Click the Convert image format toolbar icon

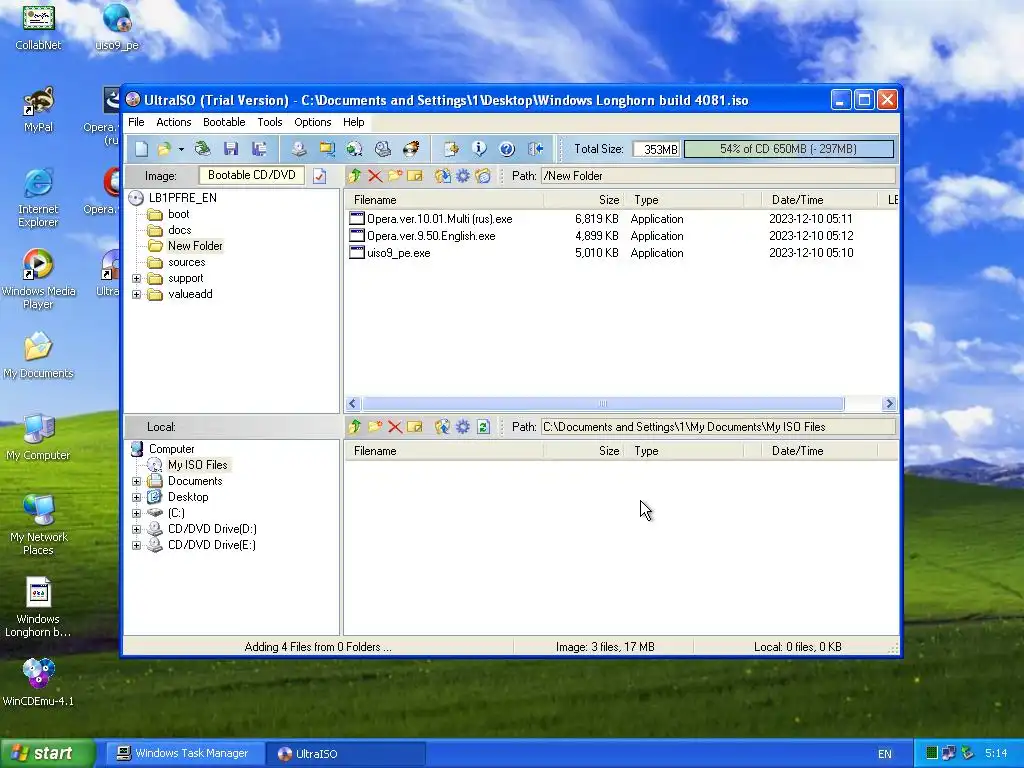pos(355,149)
